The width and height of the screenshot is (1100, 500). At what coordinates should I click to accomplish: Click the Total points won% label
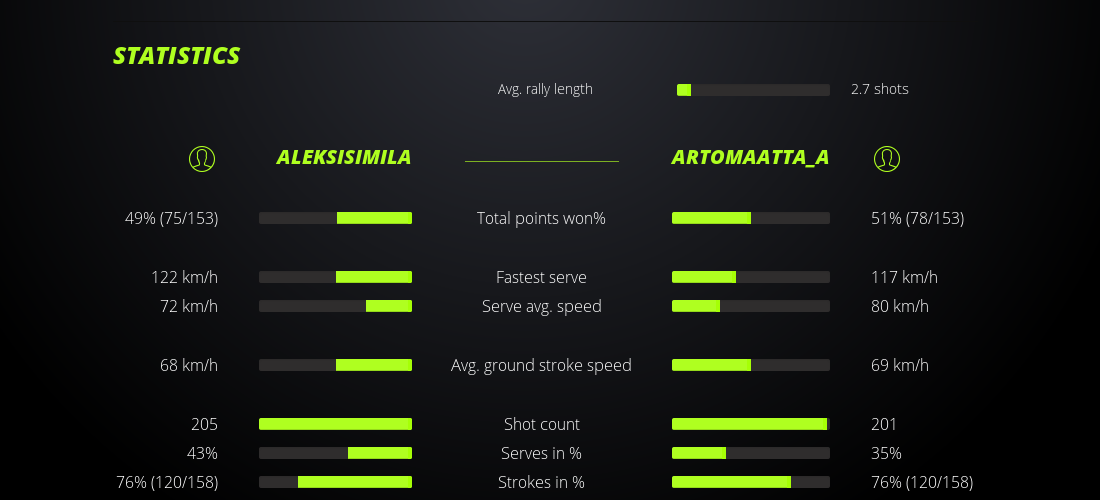tap(541, 218)
